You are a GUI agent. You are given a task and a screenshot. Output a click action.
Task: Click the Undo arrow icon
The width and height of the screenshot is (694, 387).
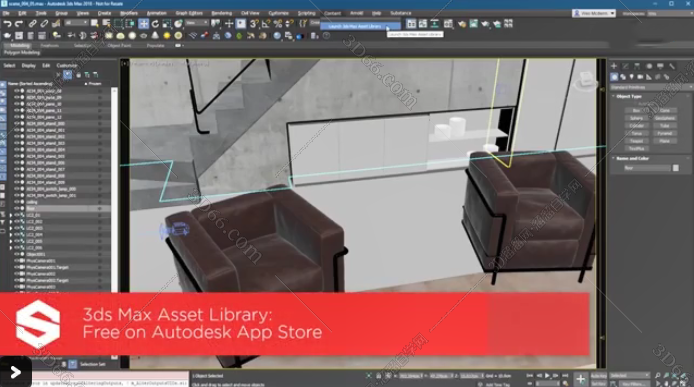tap(8, 23)
